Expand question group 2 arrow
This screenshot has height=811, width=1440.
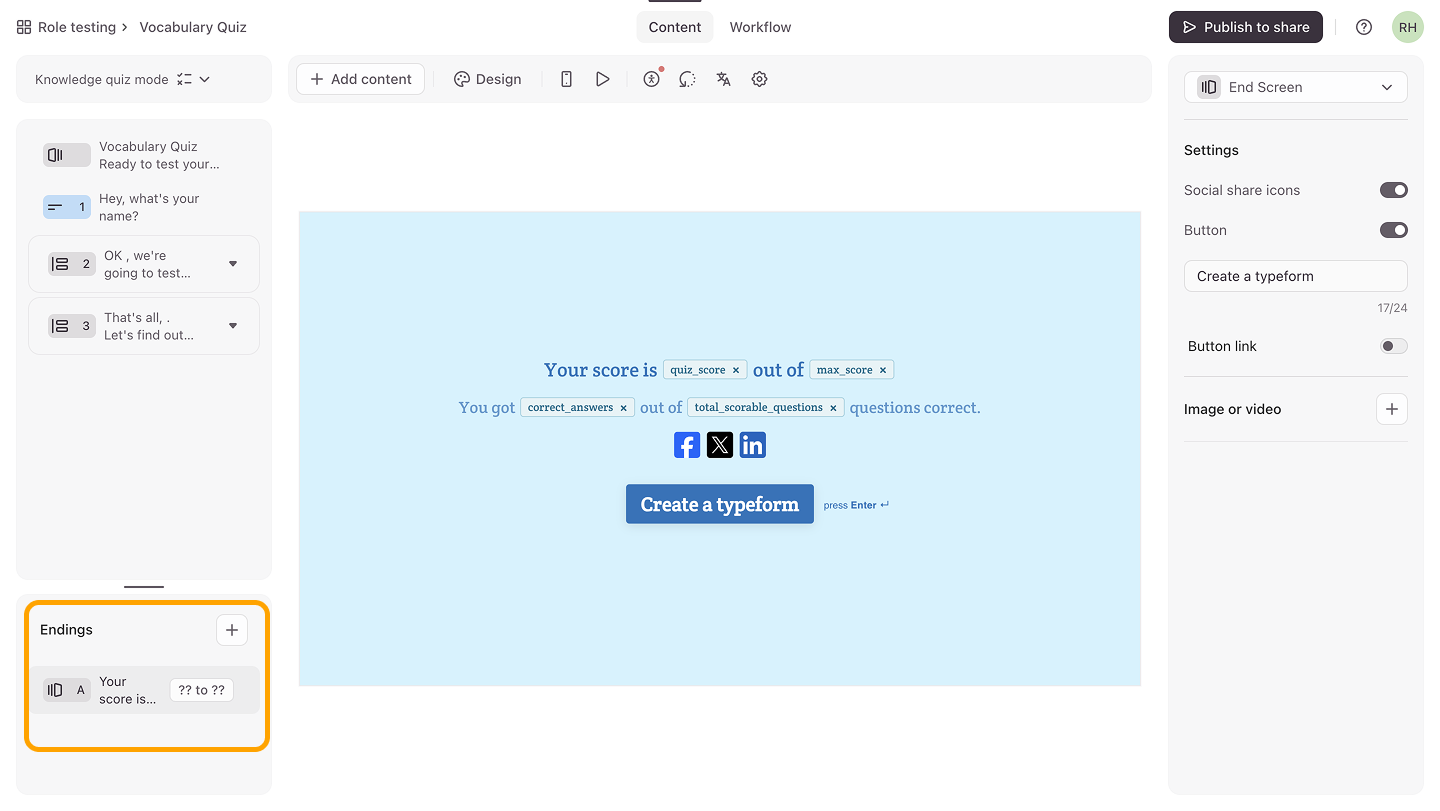click(233, 264)
